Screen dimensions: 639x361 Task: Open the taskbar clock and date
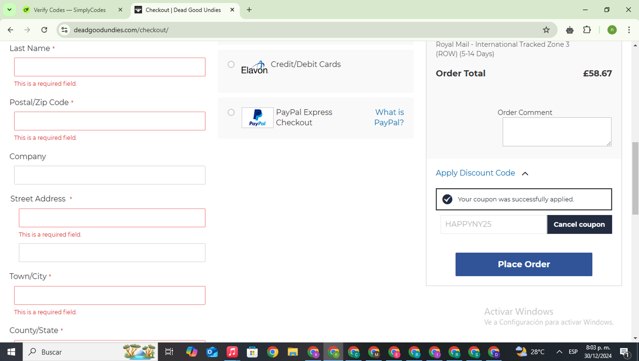pos(597,352)
